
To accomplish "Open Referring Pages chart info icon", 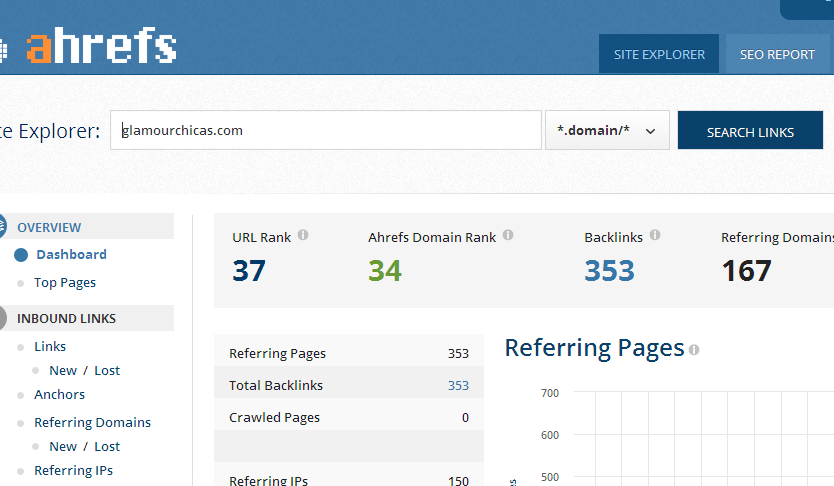I will (x=694, y=350).
